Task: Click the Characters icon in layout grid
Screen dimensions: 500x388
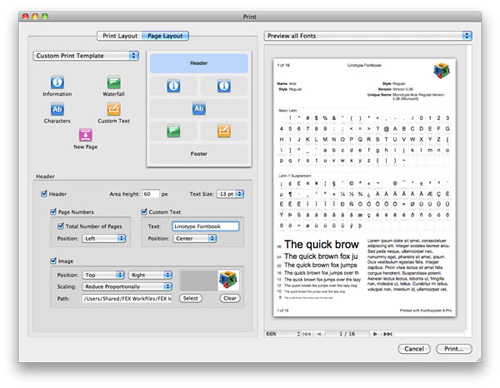Action: (x=199, y=109)
